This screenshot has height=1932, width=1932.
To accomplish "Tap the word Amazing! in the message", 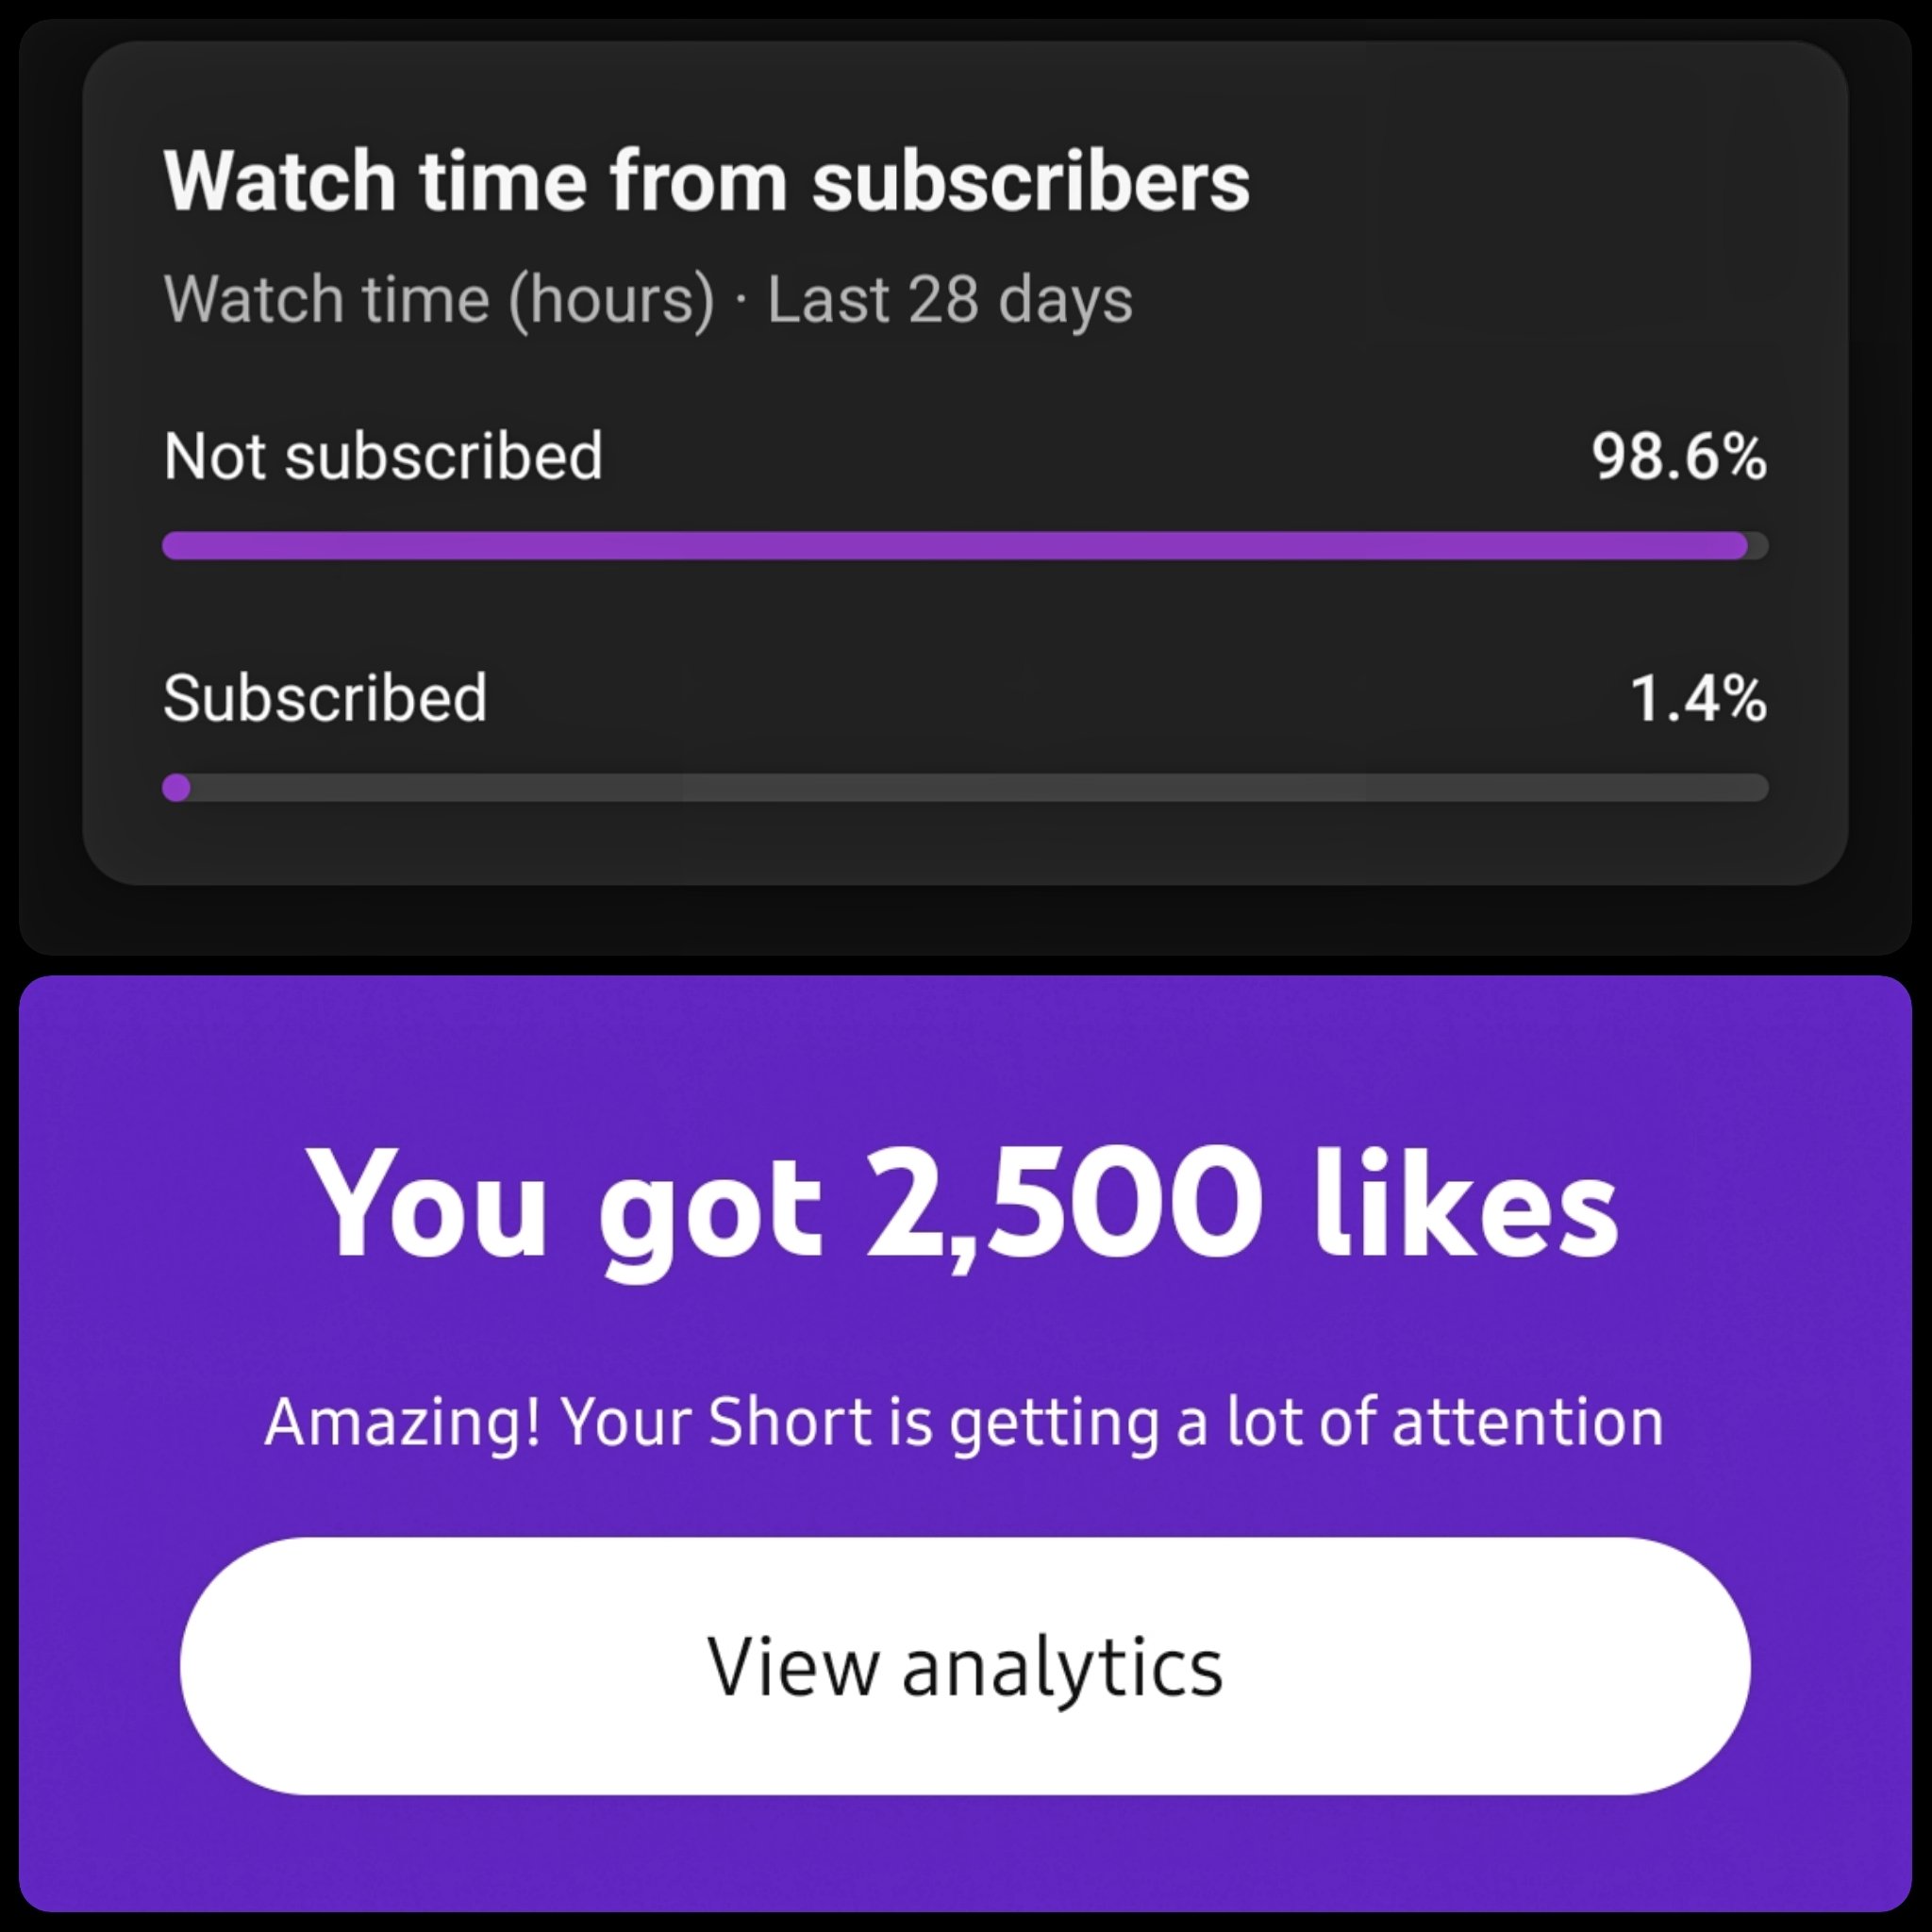I will point(402,1421).
